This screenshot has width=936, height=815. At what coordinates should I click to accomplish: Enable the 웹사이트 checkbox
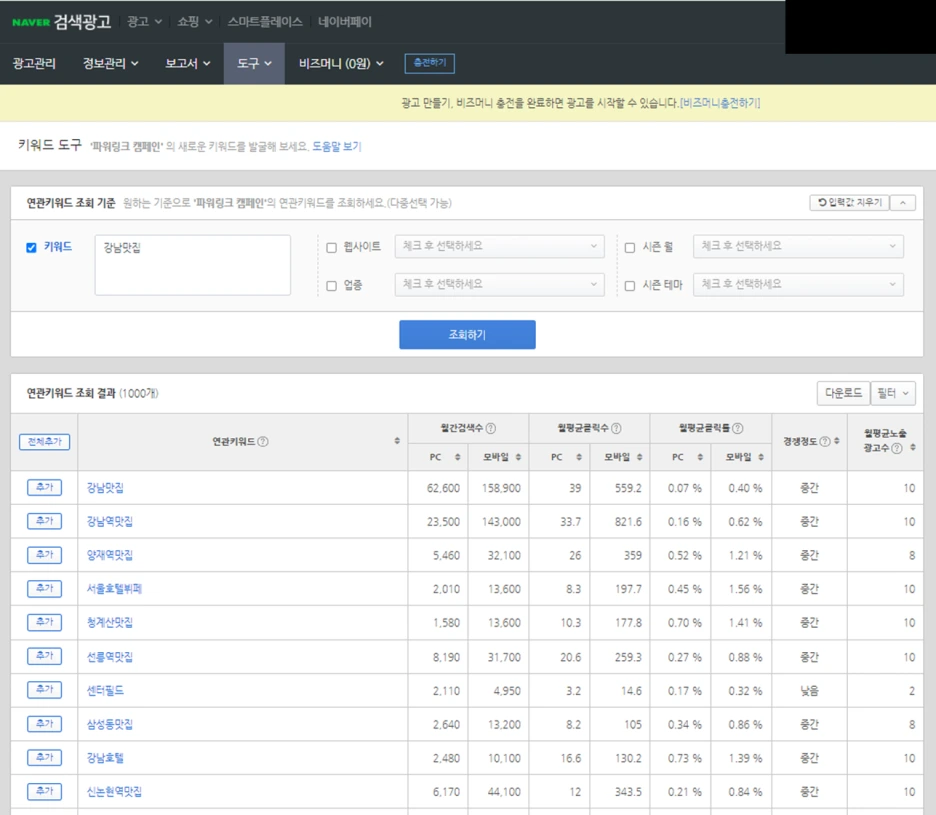(331, 248)
